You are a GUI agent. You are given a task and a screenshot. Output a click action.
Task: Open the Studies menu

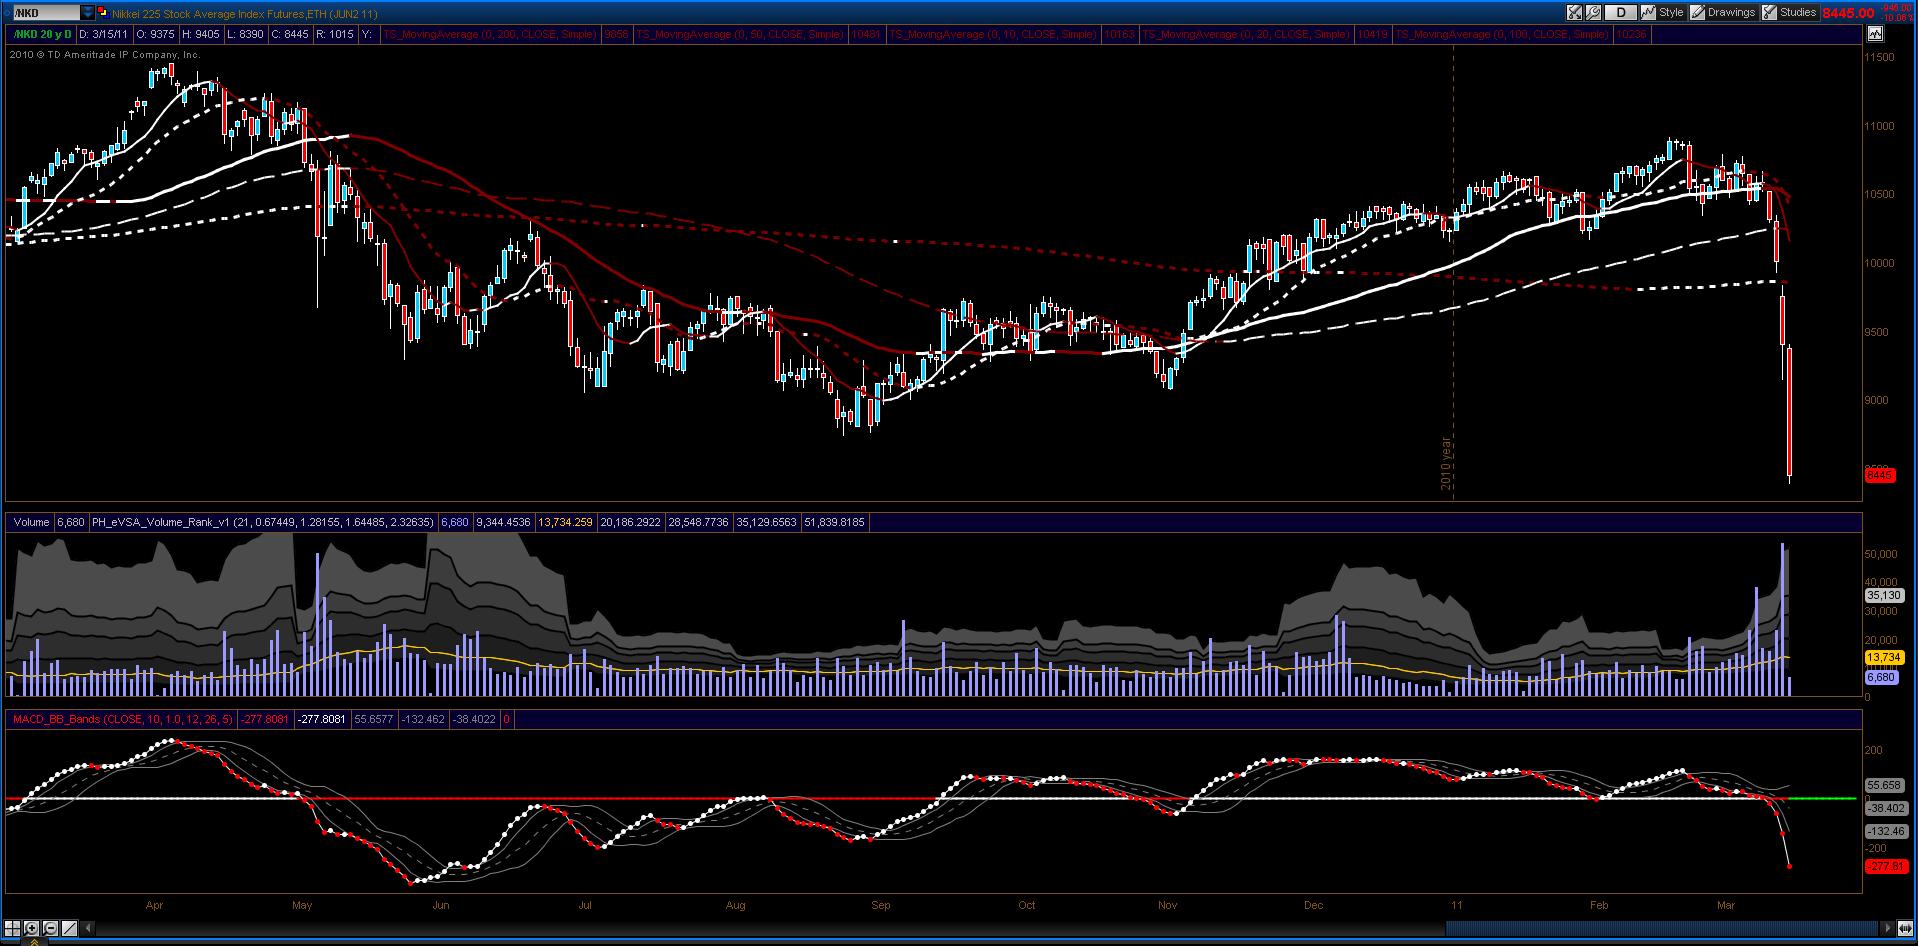1797,13
